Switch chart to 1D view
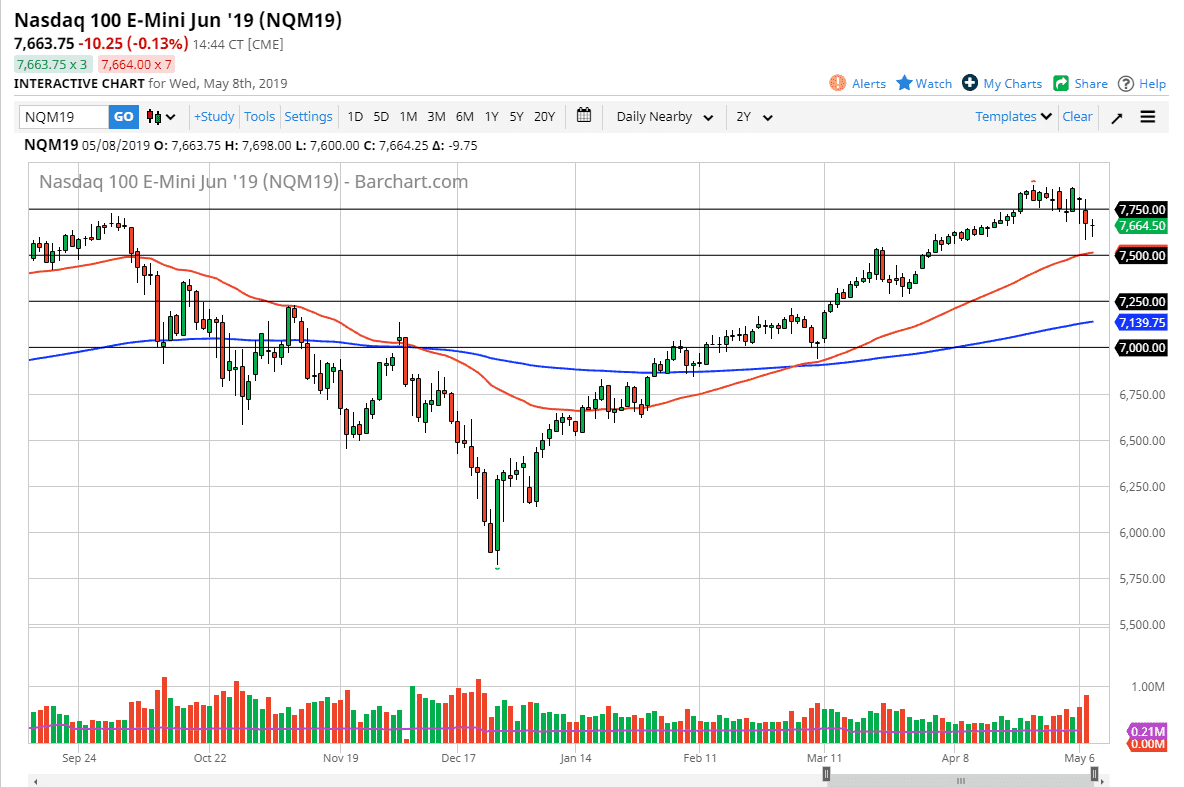 (355, 117)
